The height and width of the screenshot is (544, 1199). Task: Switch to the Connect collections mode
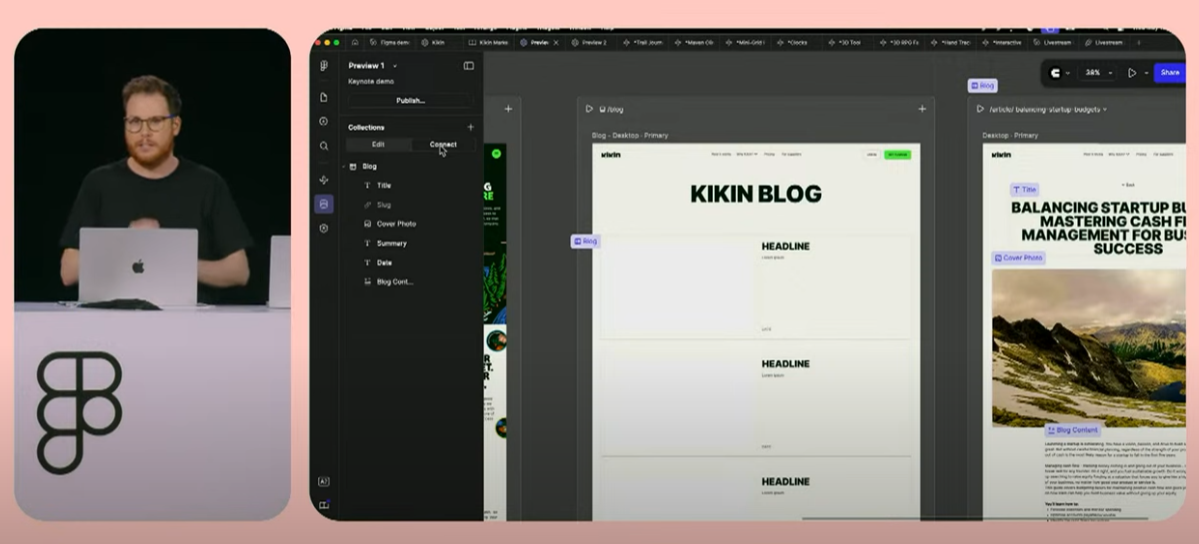(444, 144)
